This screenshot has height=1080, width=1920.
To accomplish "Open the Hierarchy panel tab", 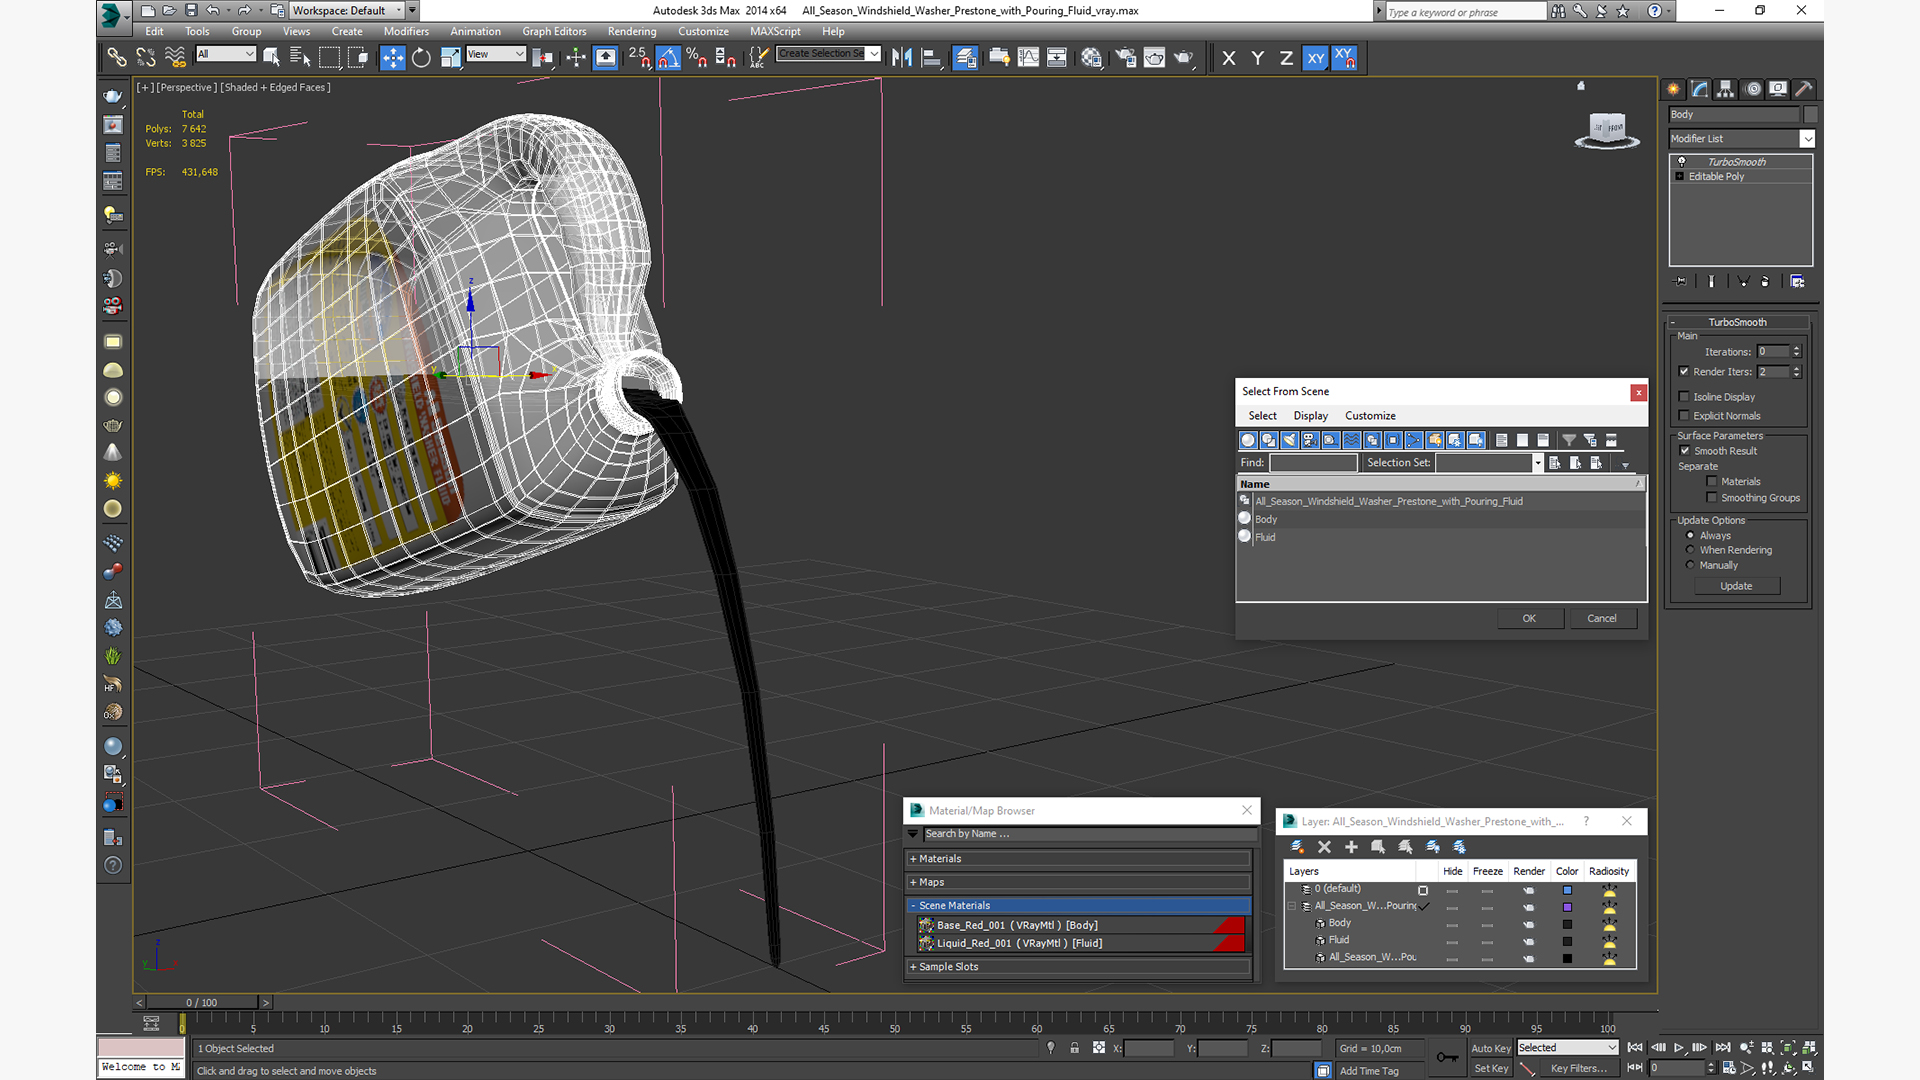I will (1725, 89).
